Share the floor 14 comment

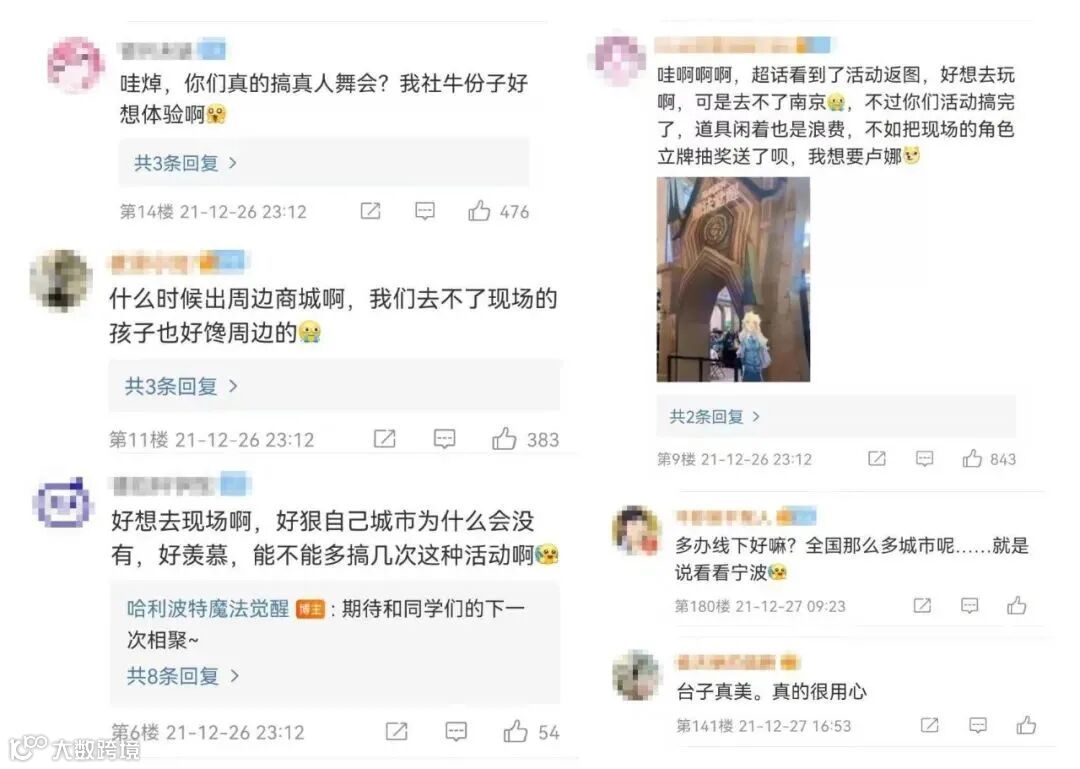click(371, 211)
